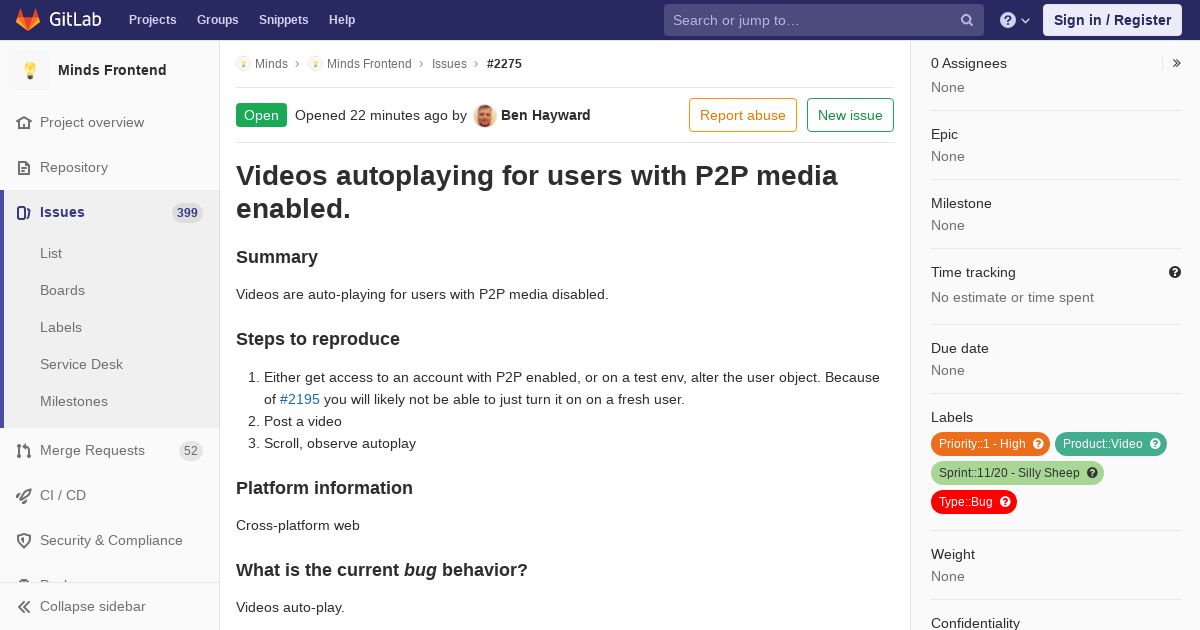Click help icon on Type::Bug label
Image resolution: width=1200 pixels, height=630 pixels.
click(x=1005, y=502)
